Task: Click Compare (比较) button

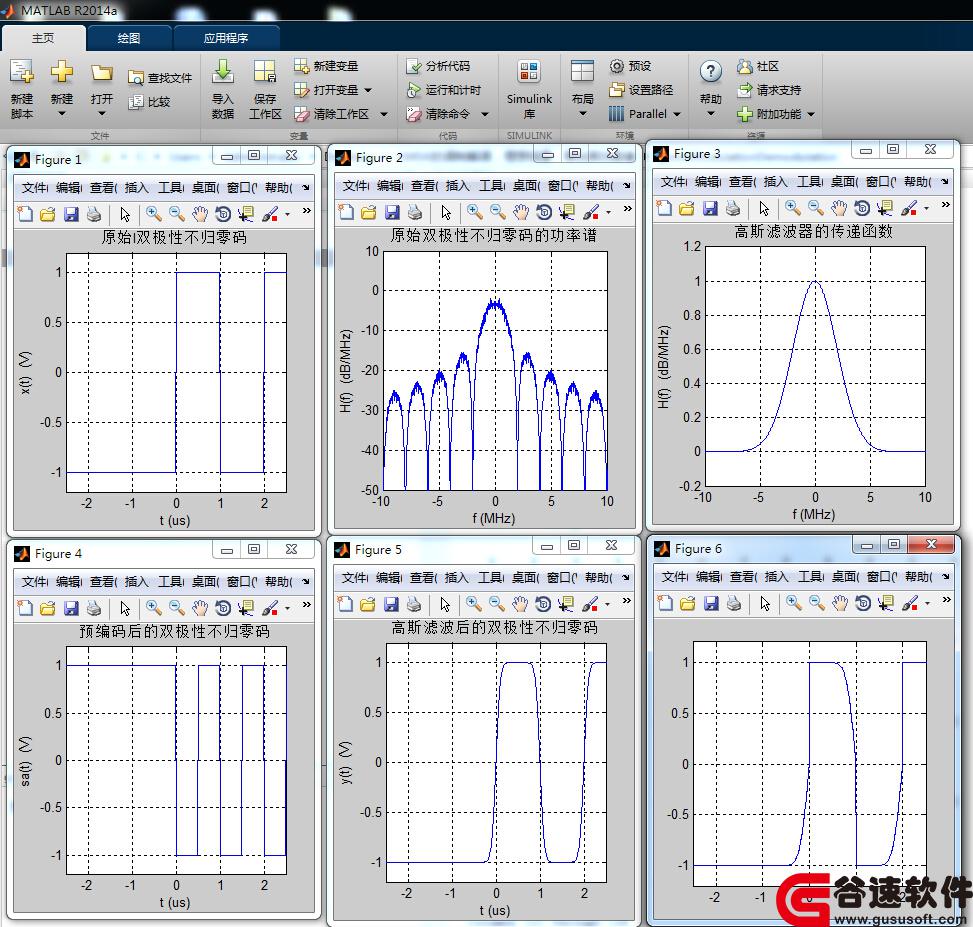Action: [149, 102]
